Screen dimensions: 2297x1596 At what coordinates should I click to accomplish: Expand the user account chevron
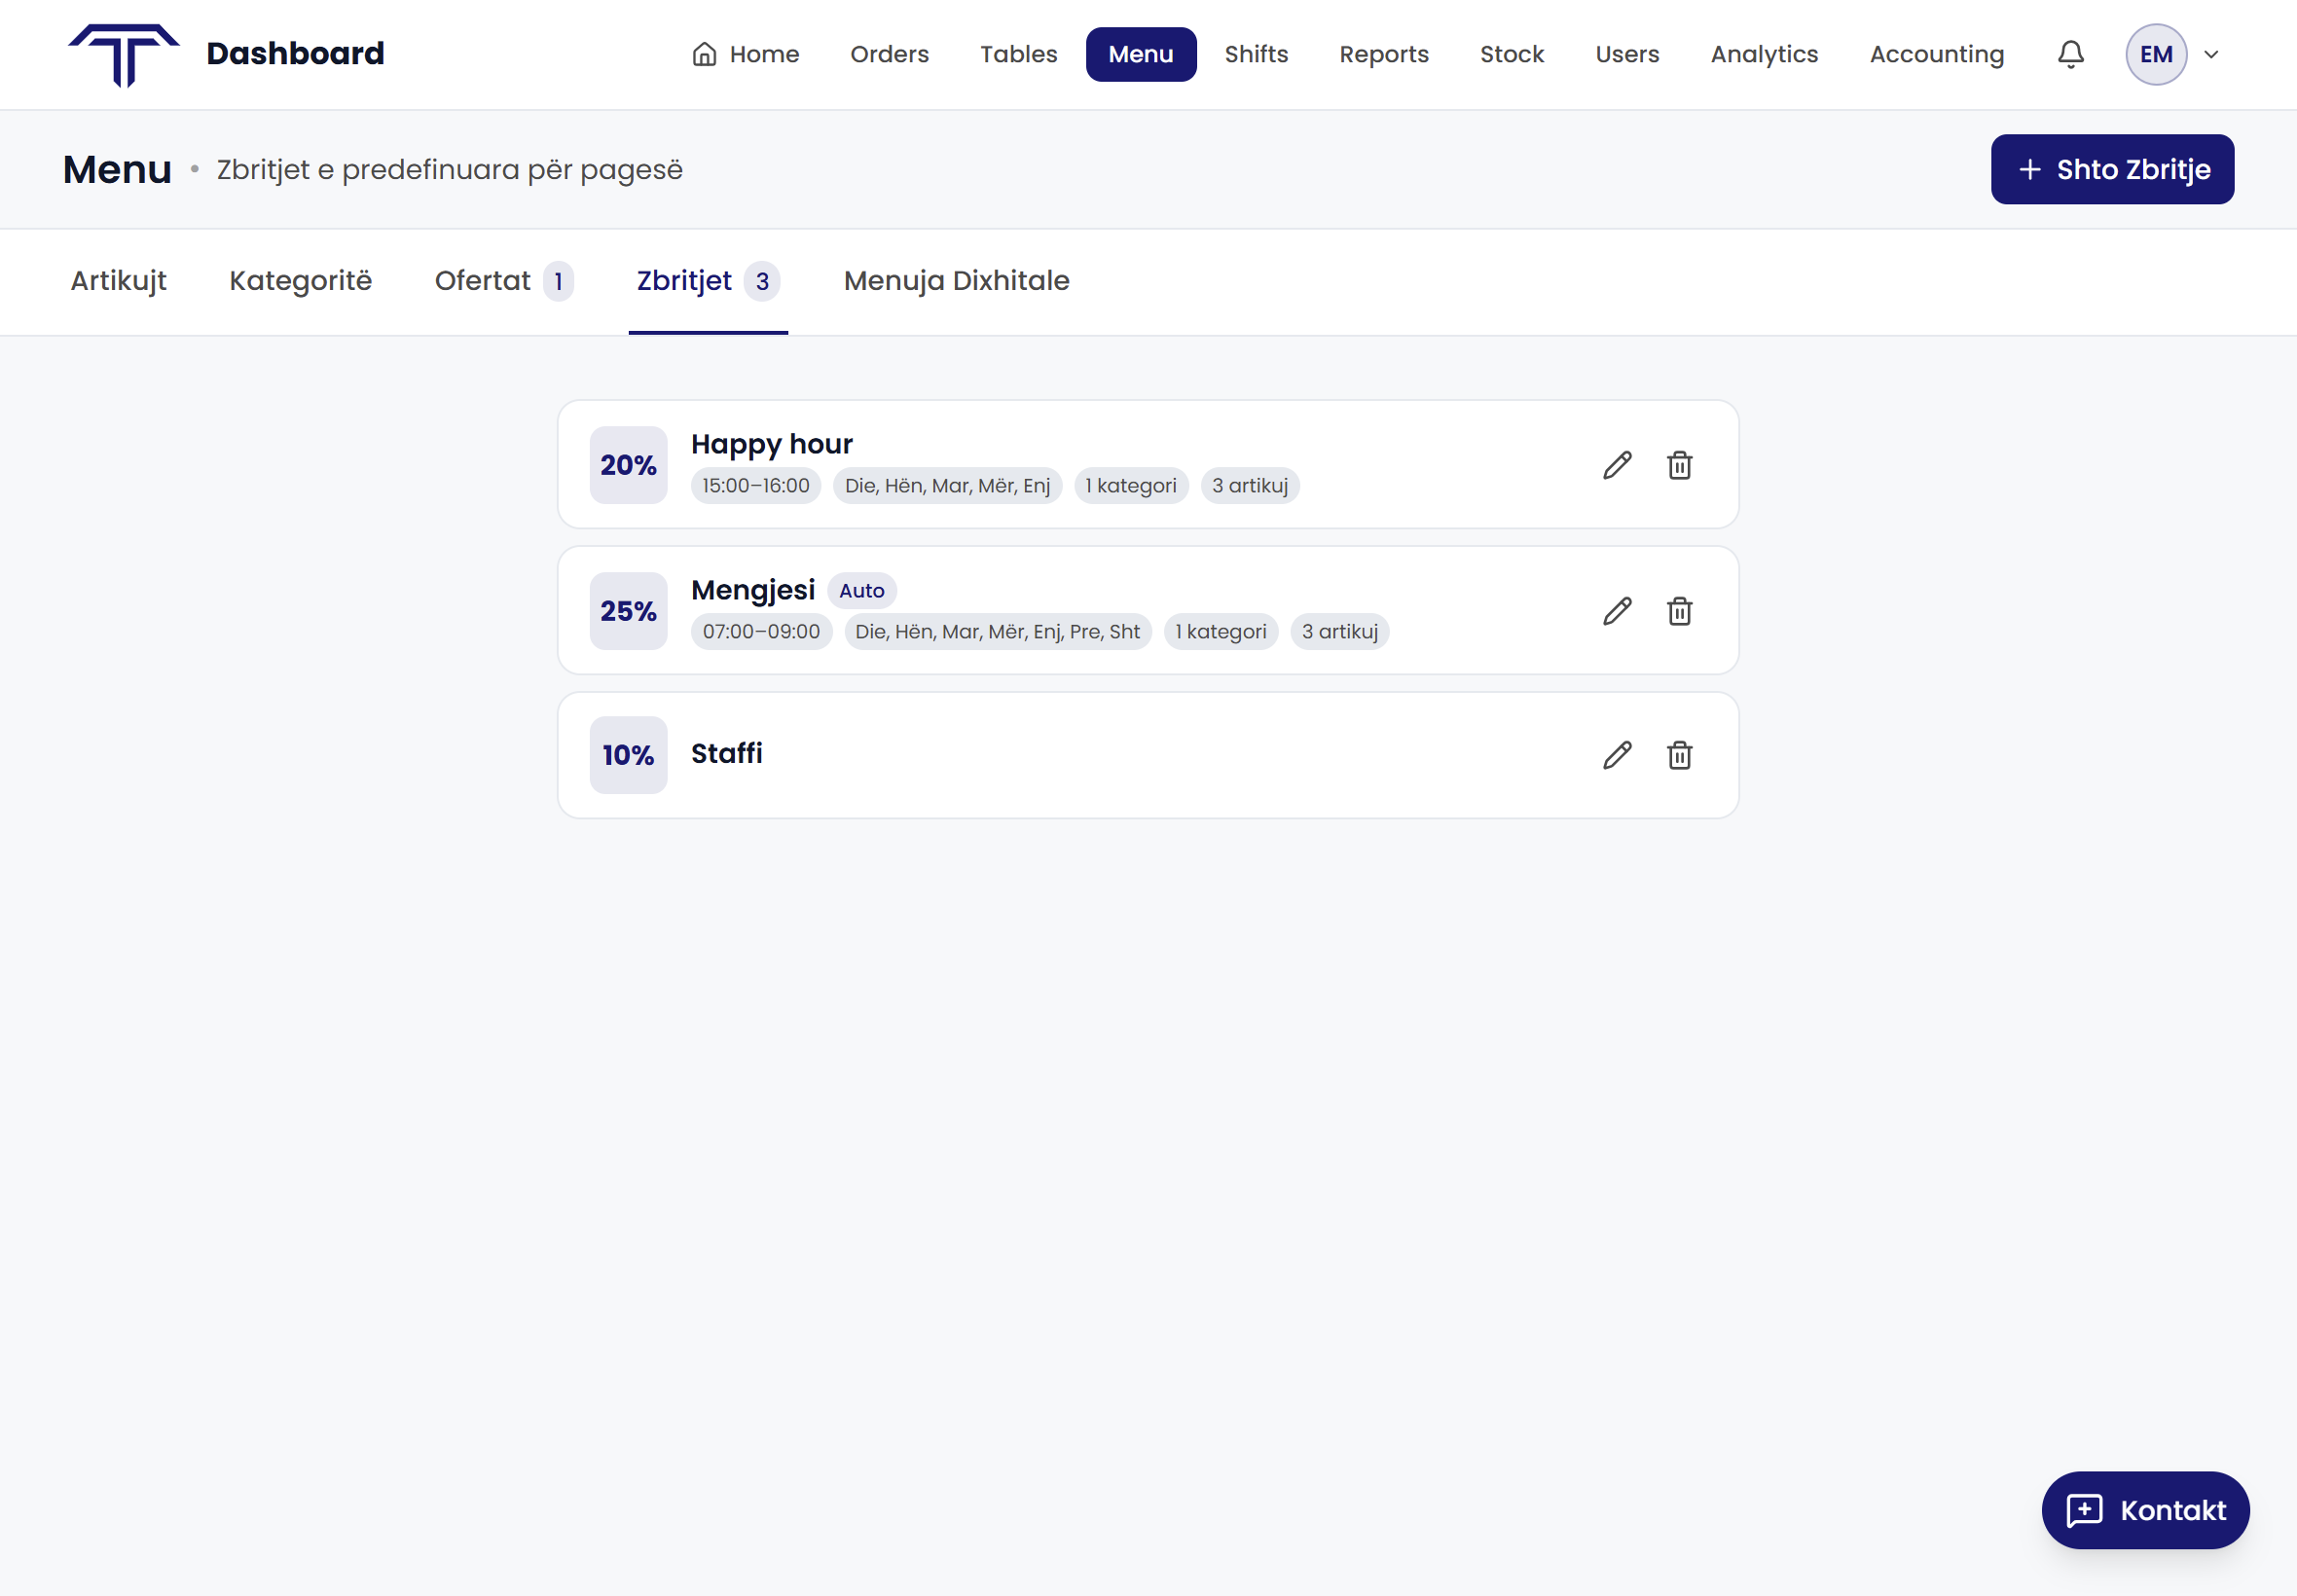tap(2211, 54)
